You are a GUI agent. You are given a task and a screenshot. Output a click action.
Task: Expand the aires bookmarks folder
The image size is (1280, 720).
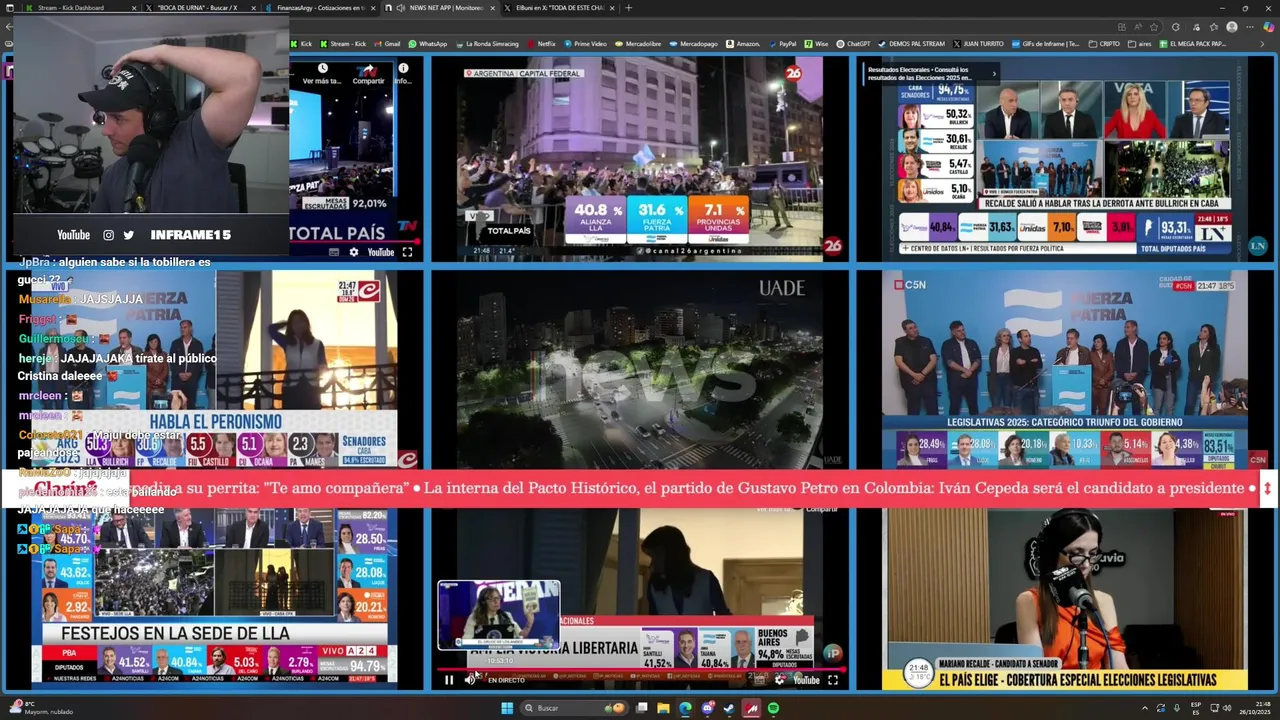1139,44
